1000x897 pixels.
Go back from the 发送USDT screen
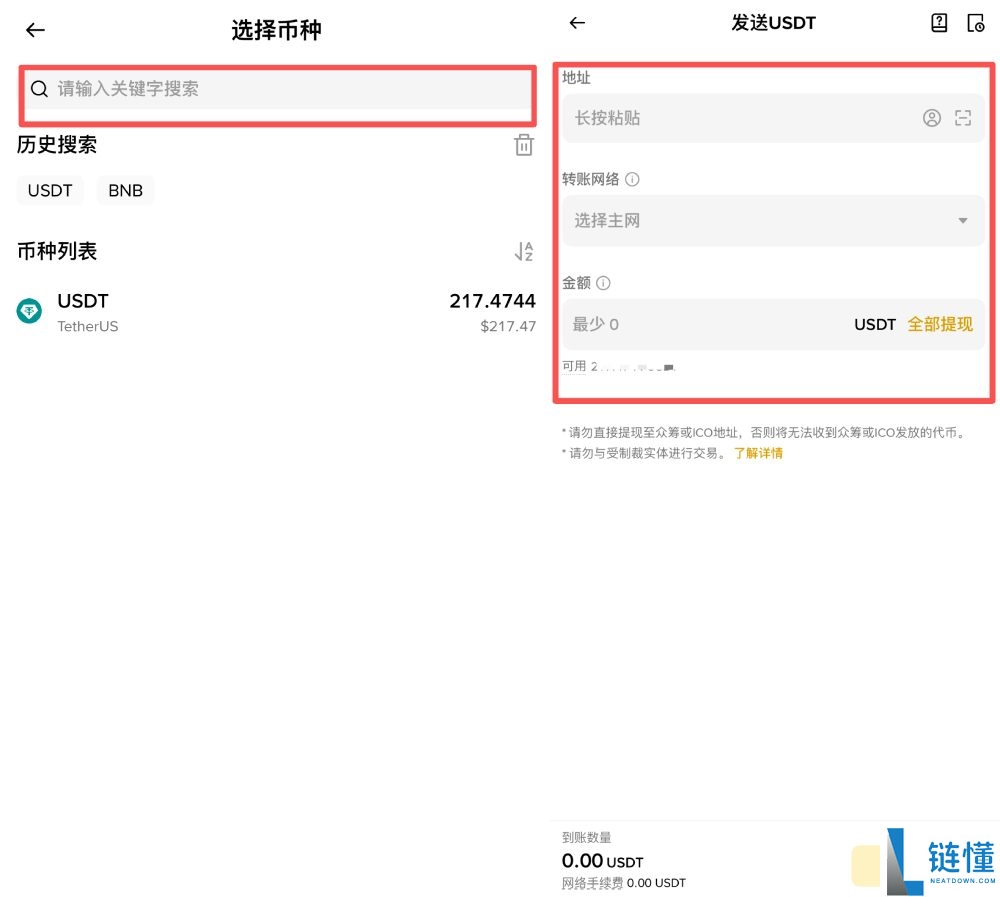(x=577, y=23)
